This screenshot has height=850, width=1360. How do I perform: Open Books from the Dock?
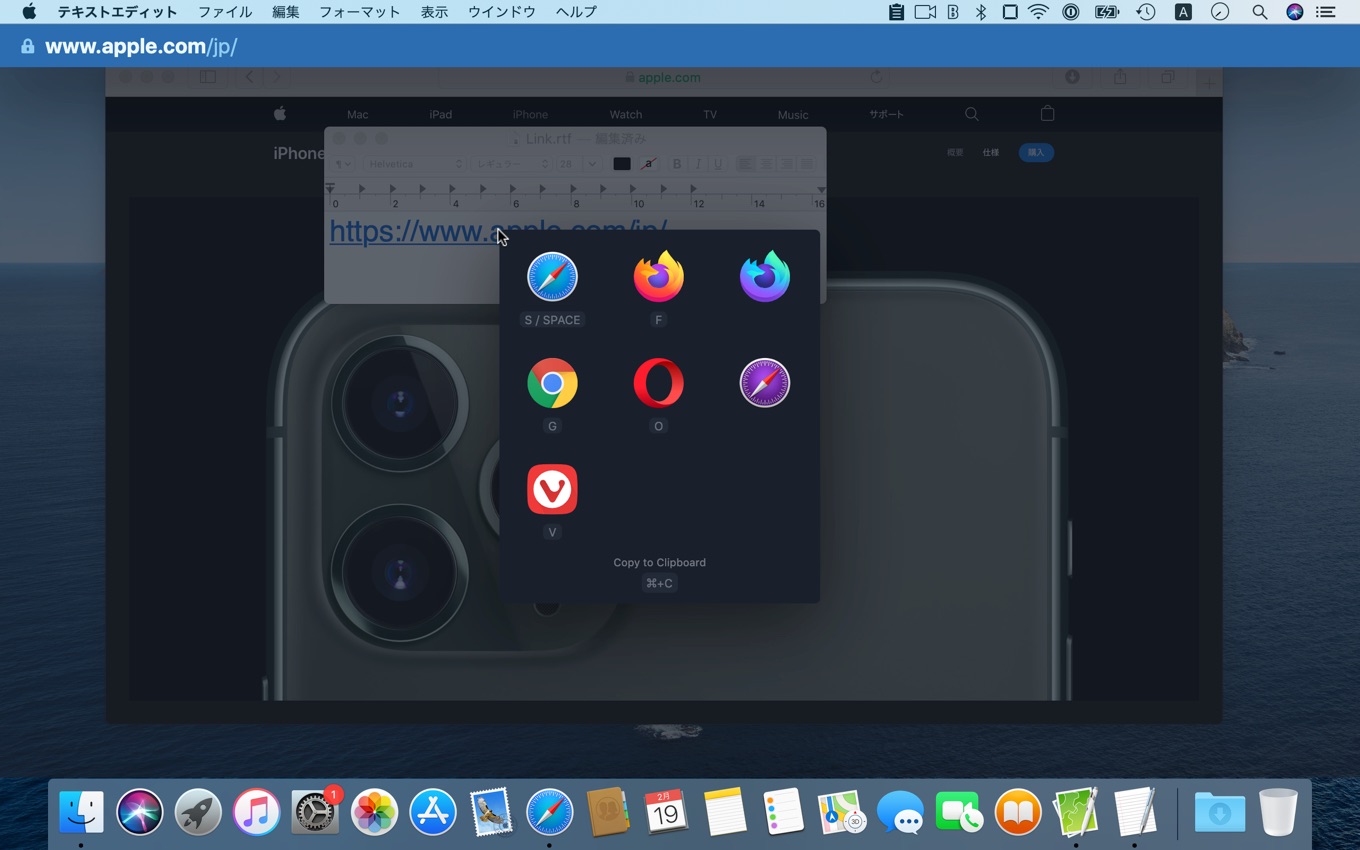click(x=1018, y=812)
